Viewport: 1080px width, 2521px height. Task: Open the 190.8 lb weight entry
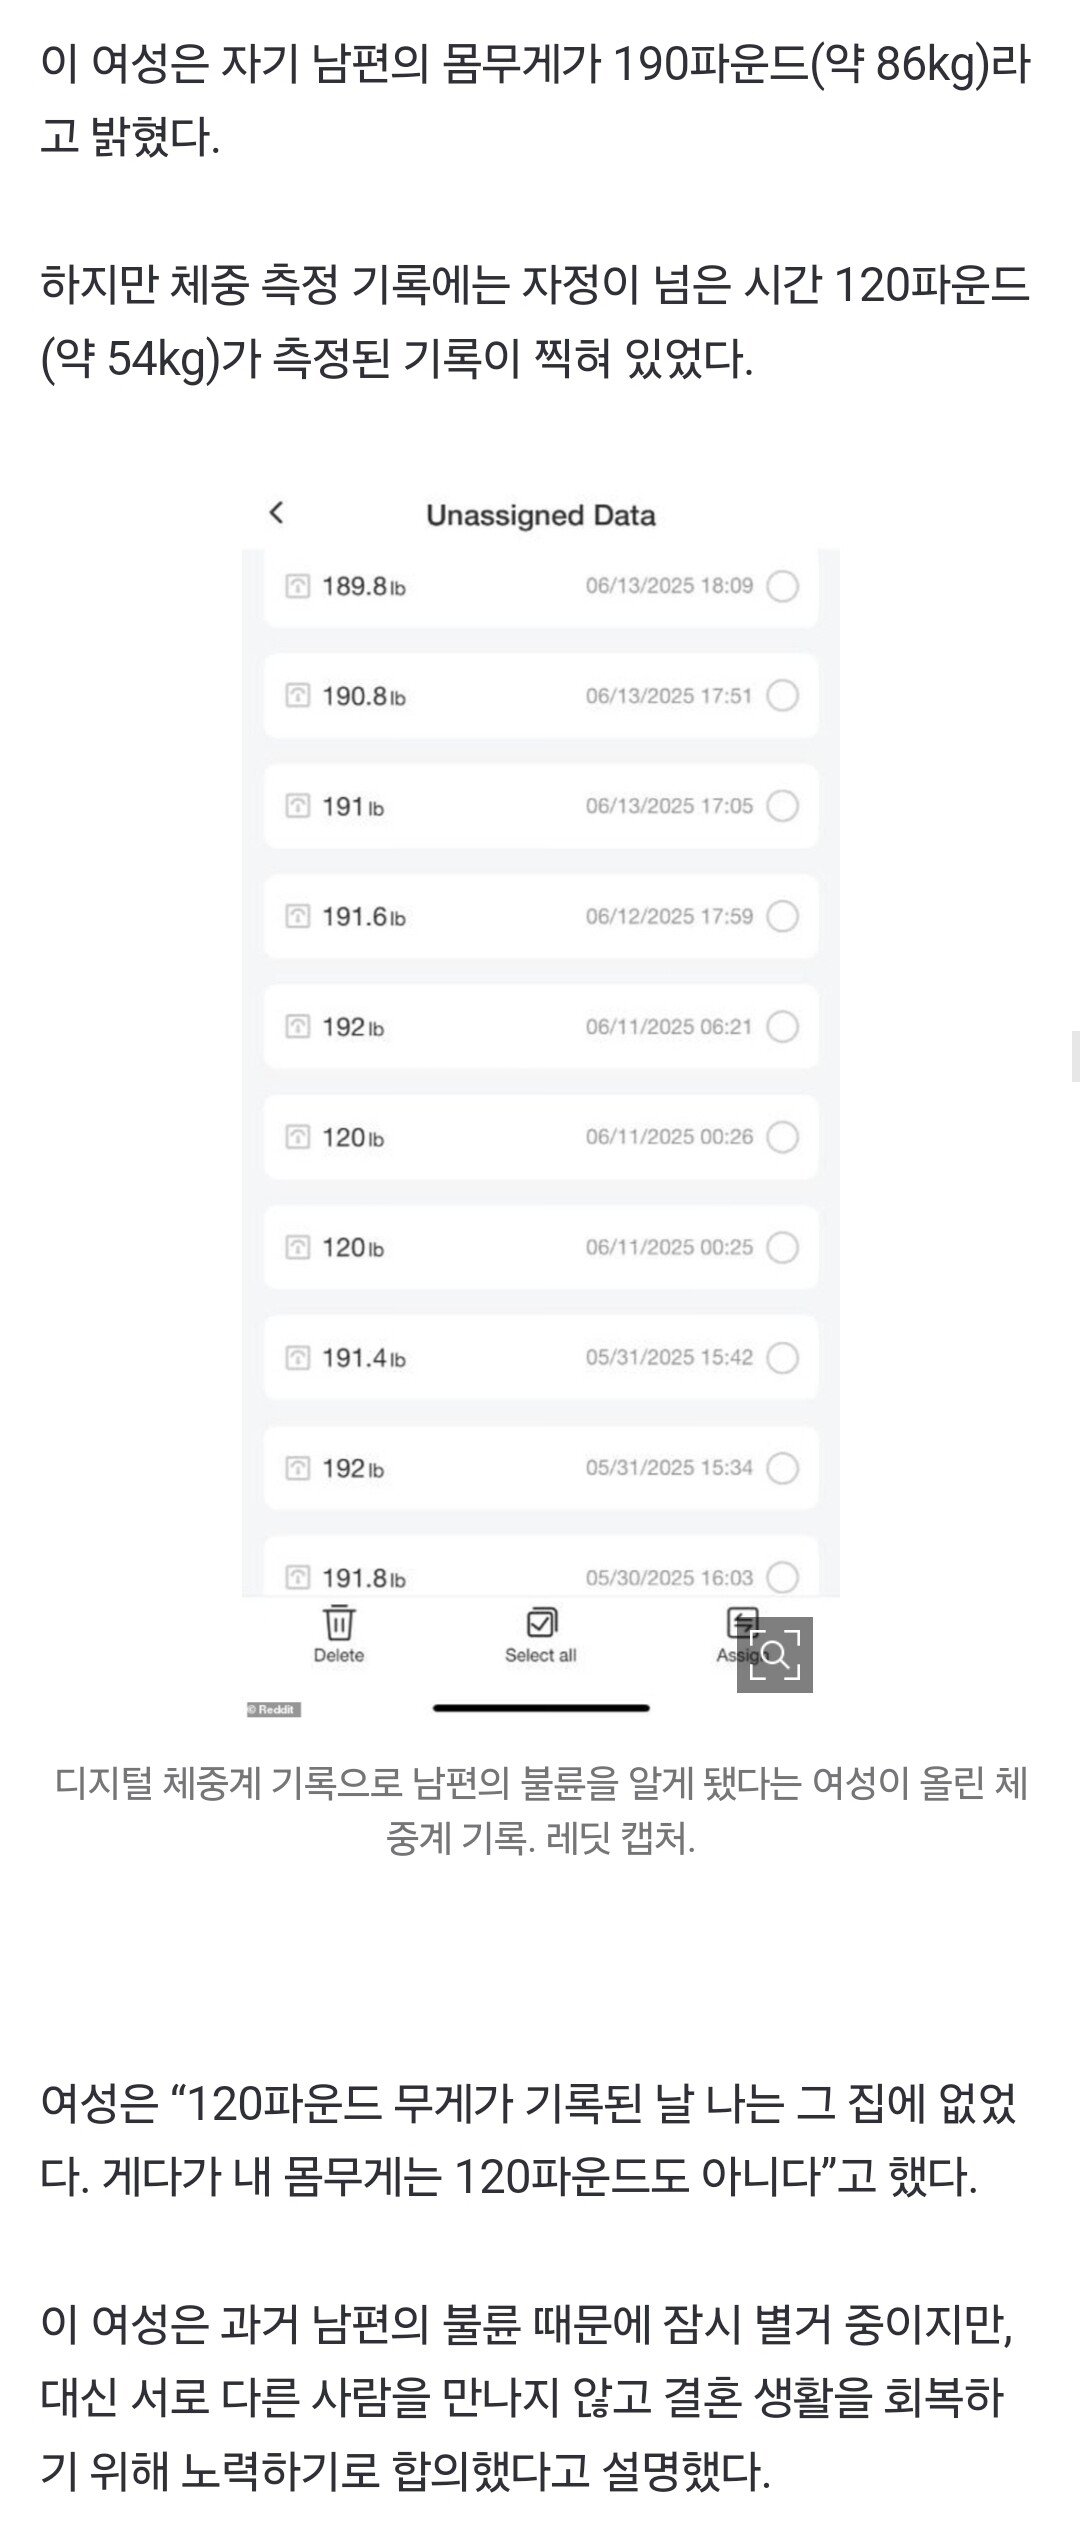coord(540,696)
